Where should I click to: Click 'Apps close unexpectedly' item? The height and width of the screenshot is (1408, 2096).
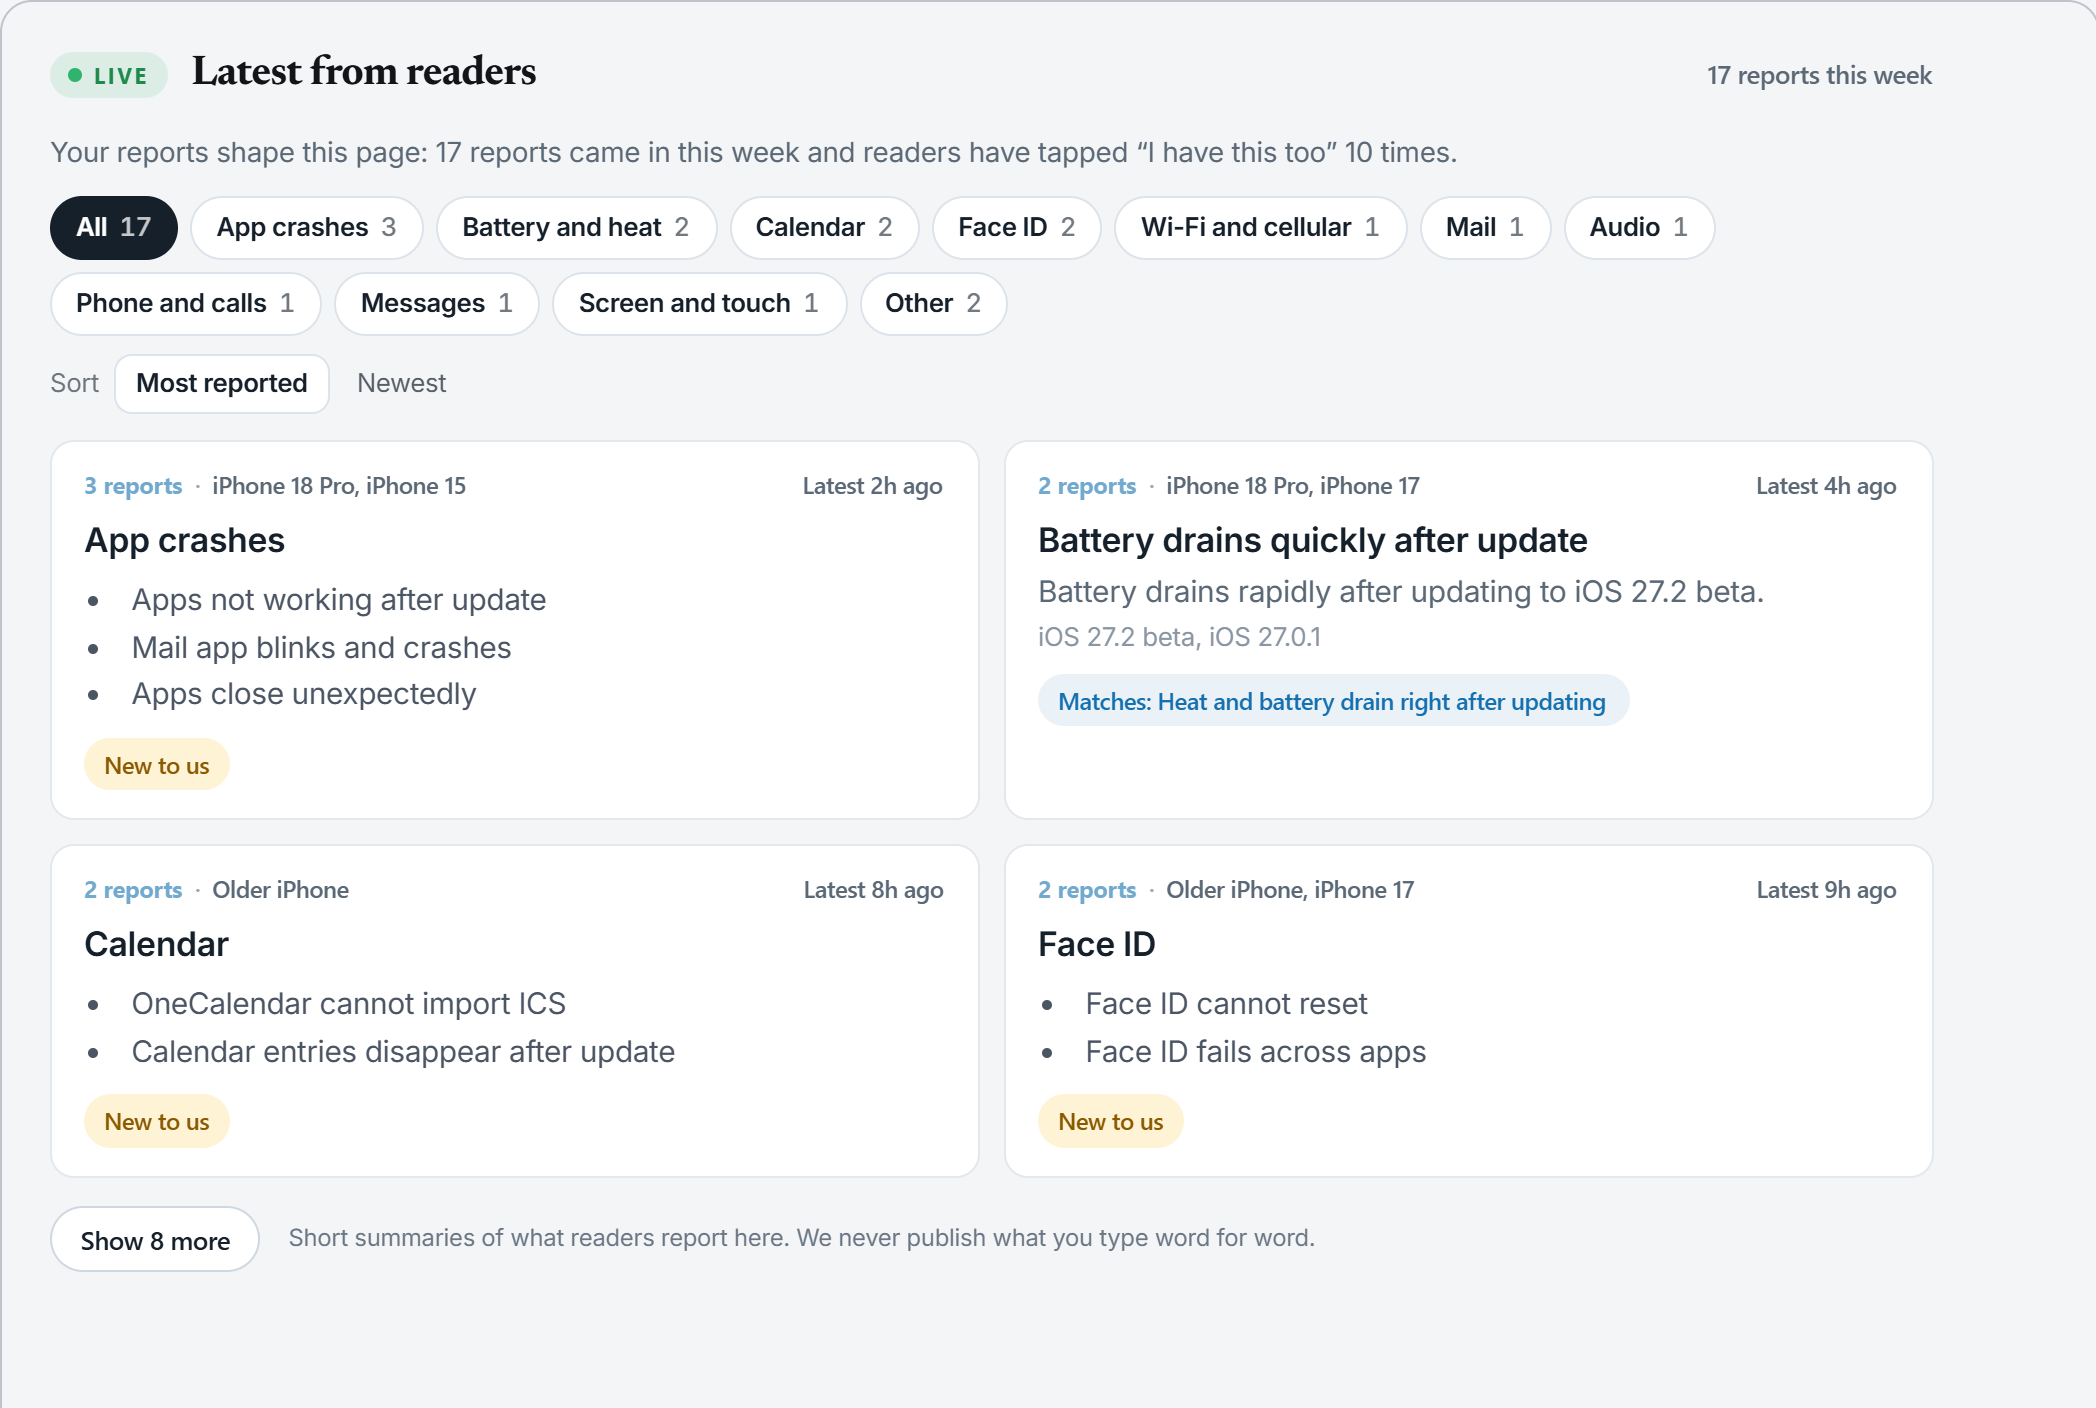pyautogui.click(x=304, y=693)
